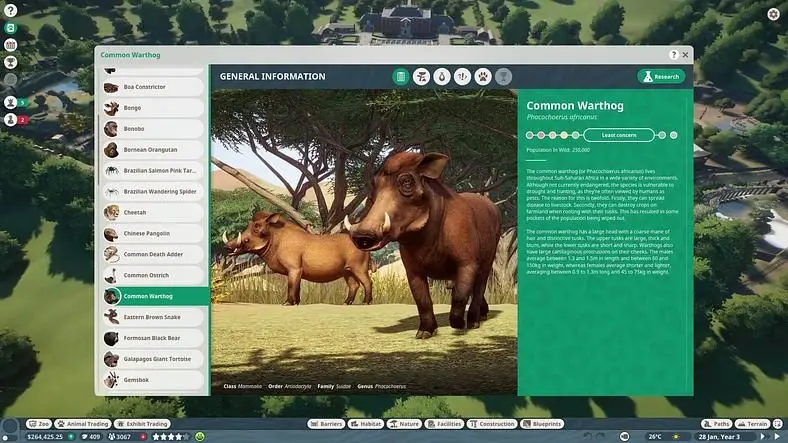
Task: Open the trophy objectives icon in left sidebar
Action: tap(11, 62)
